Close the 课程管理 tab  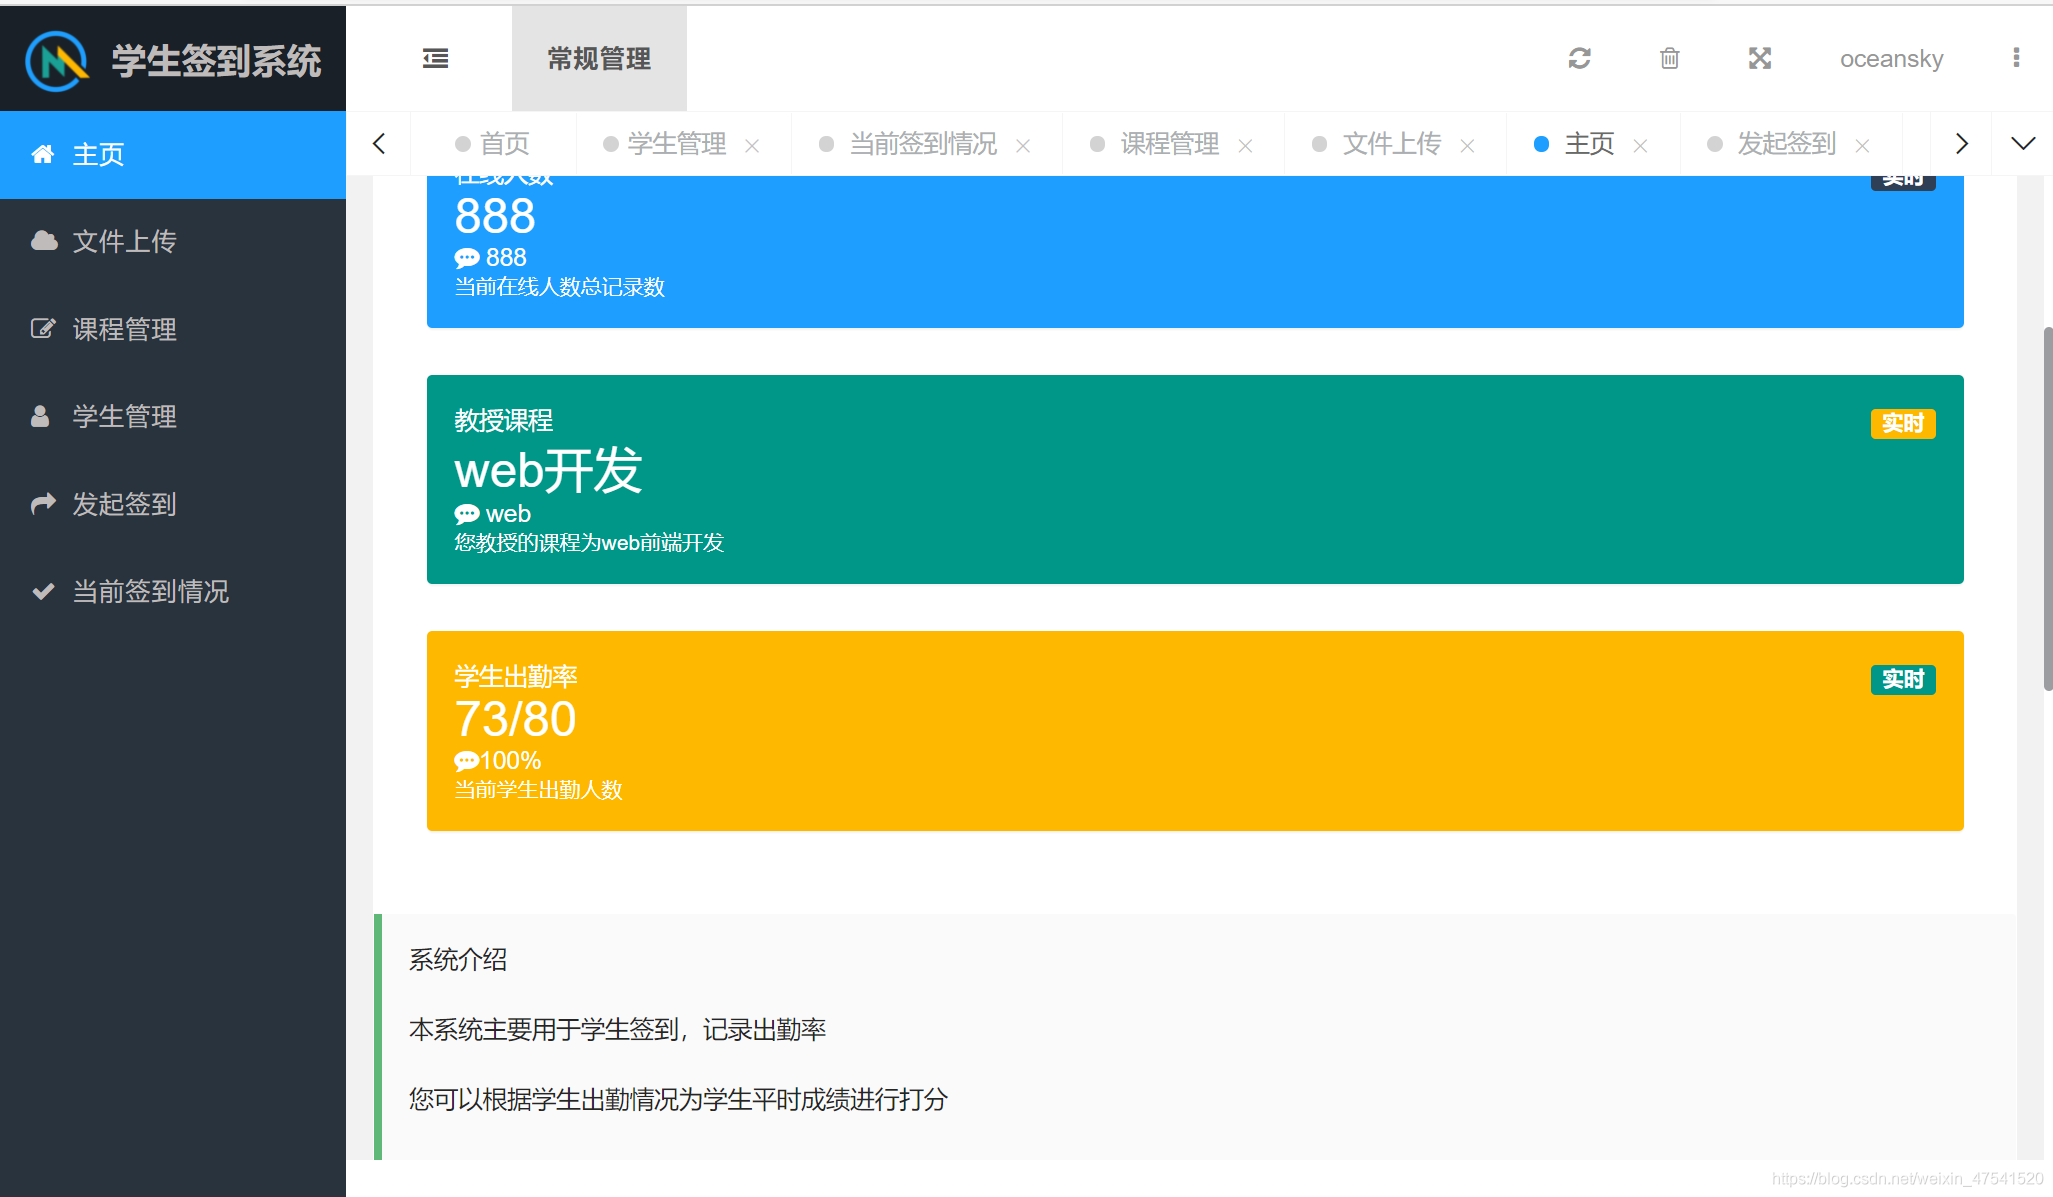tap(1245, 145)
